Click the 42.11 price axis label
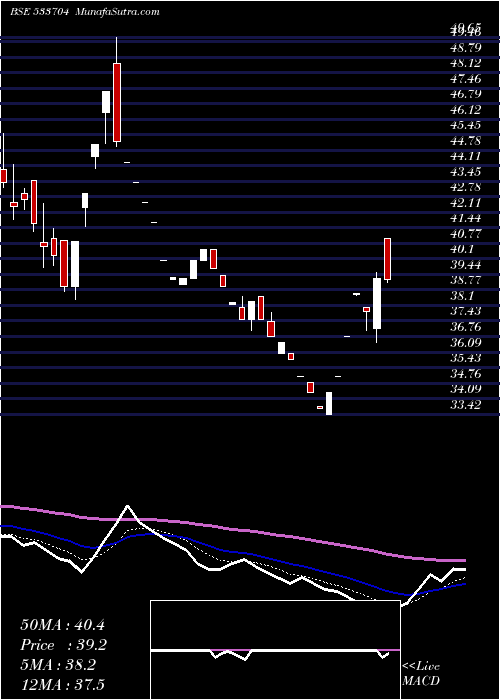 [x=466, y=203]
